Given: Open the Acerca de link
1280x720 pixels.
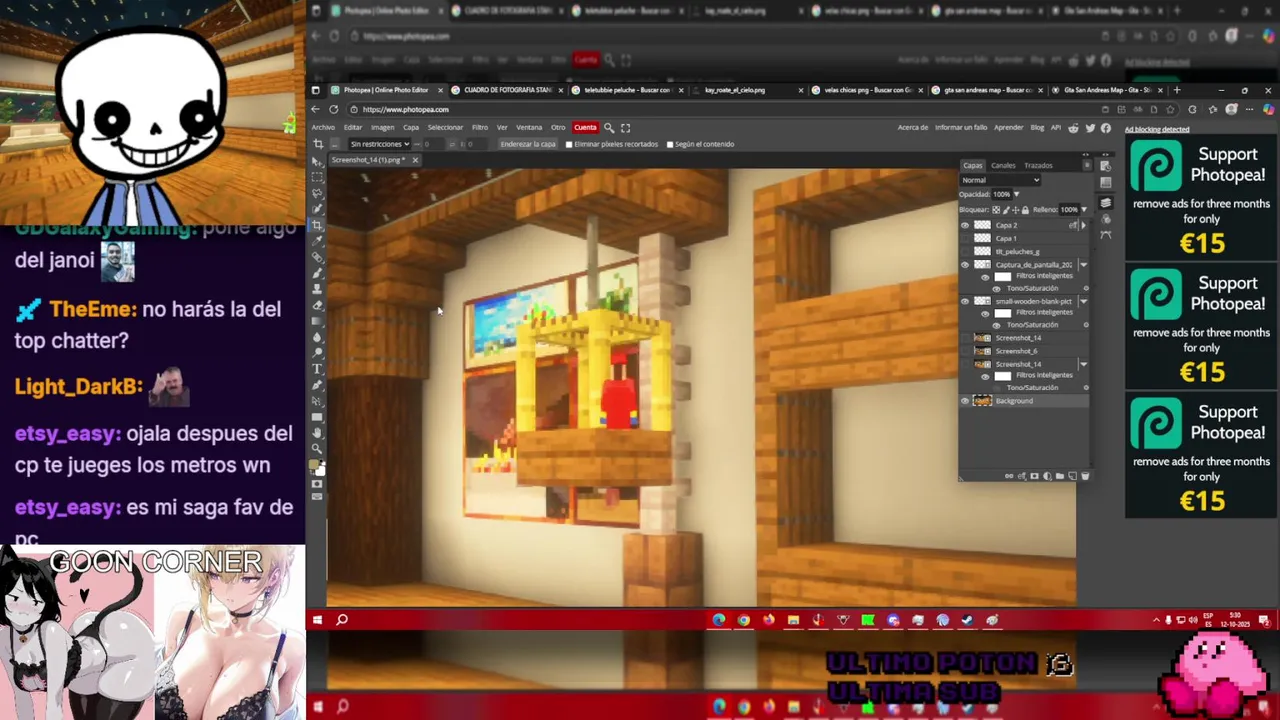Looking at the screenshot, I should click(x=913, y=127).
